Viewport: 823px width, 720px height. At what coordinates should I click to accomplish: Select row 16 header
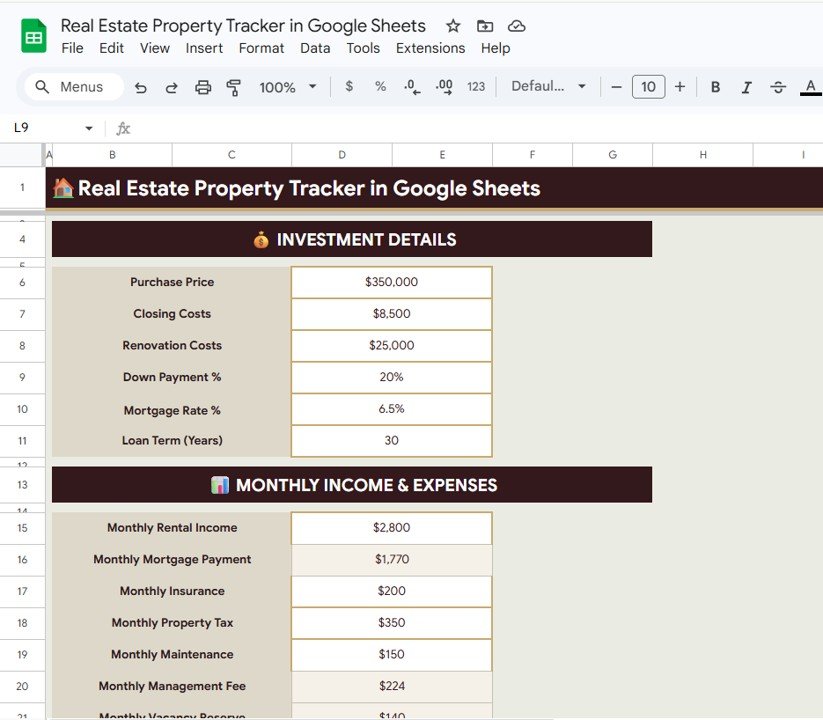tap(22, 560)
